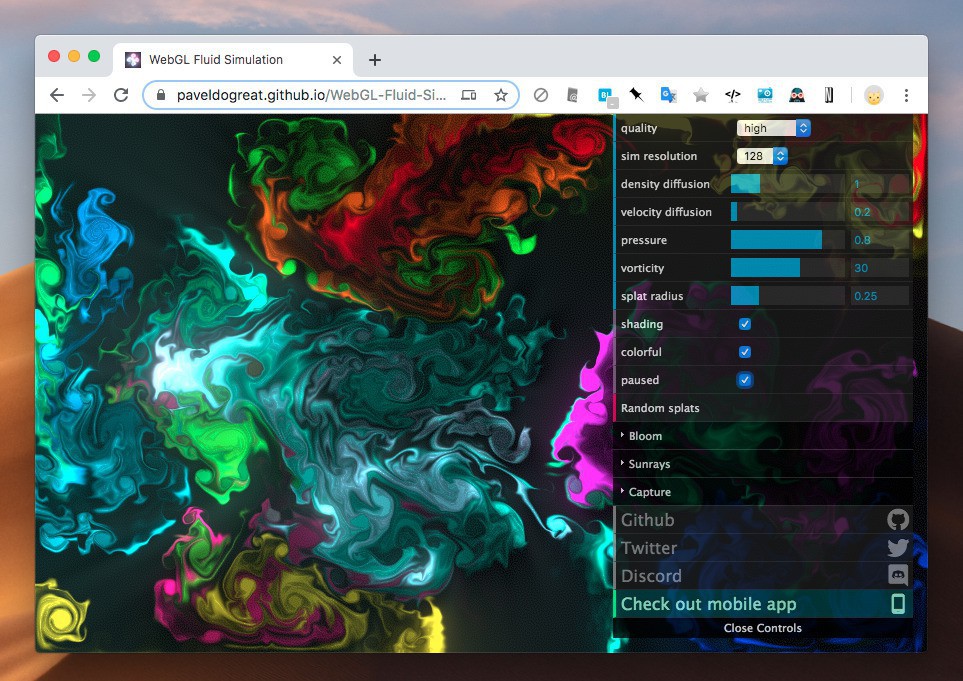The height and width of the screenshot is (681, 963).
Task: Click the Twitter bird icon
Action: 898,548
